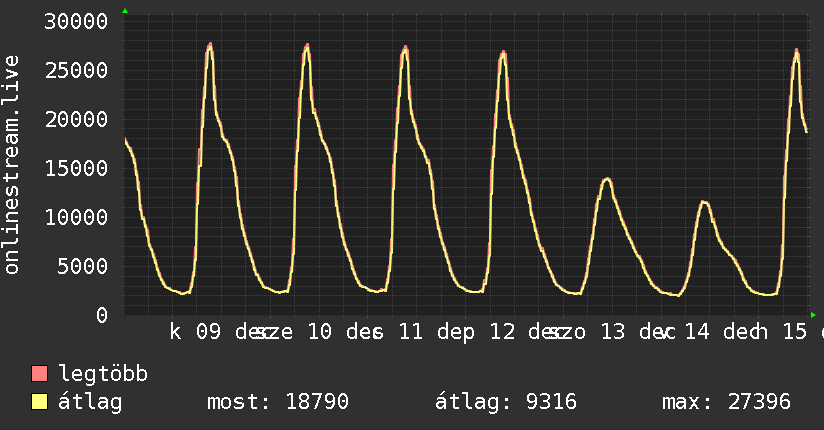Click the 5000 Y-axis label
Viewport: 824px width, 430px height.
pyautogui.click(x=83, y=266)
